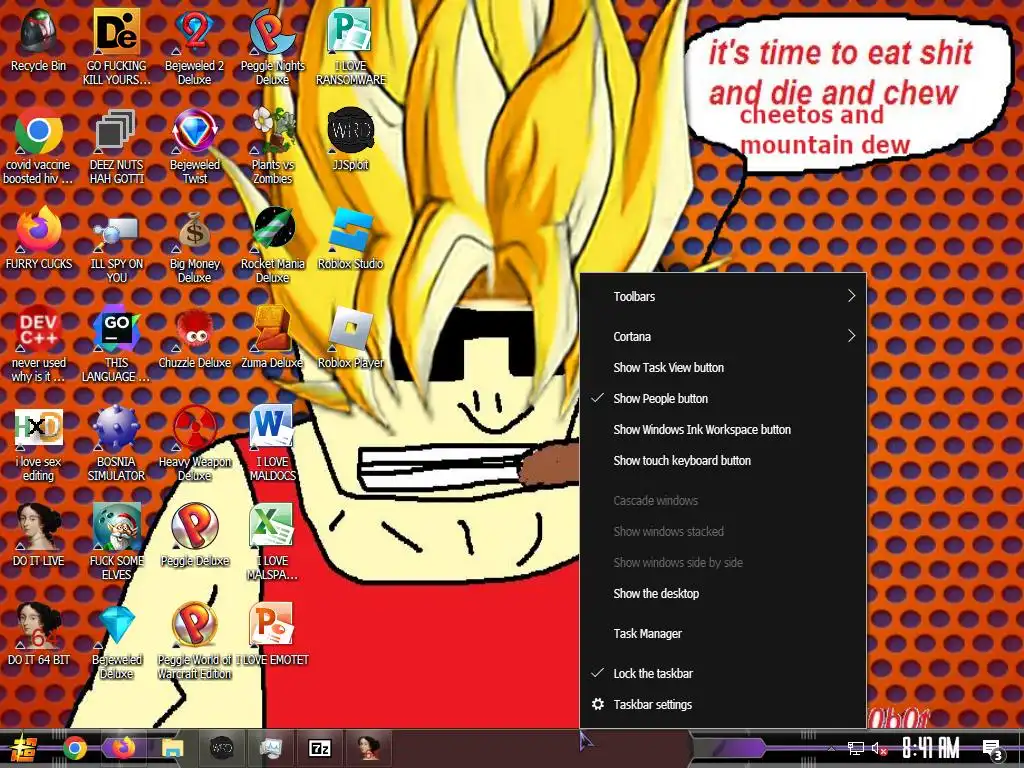Expand the Cortana submenu

(723, 336)
